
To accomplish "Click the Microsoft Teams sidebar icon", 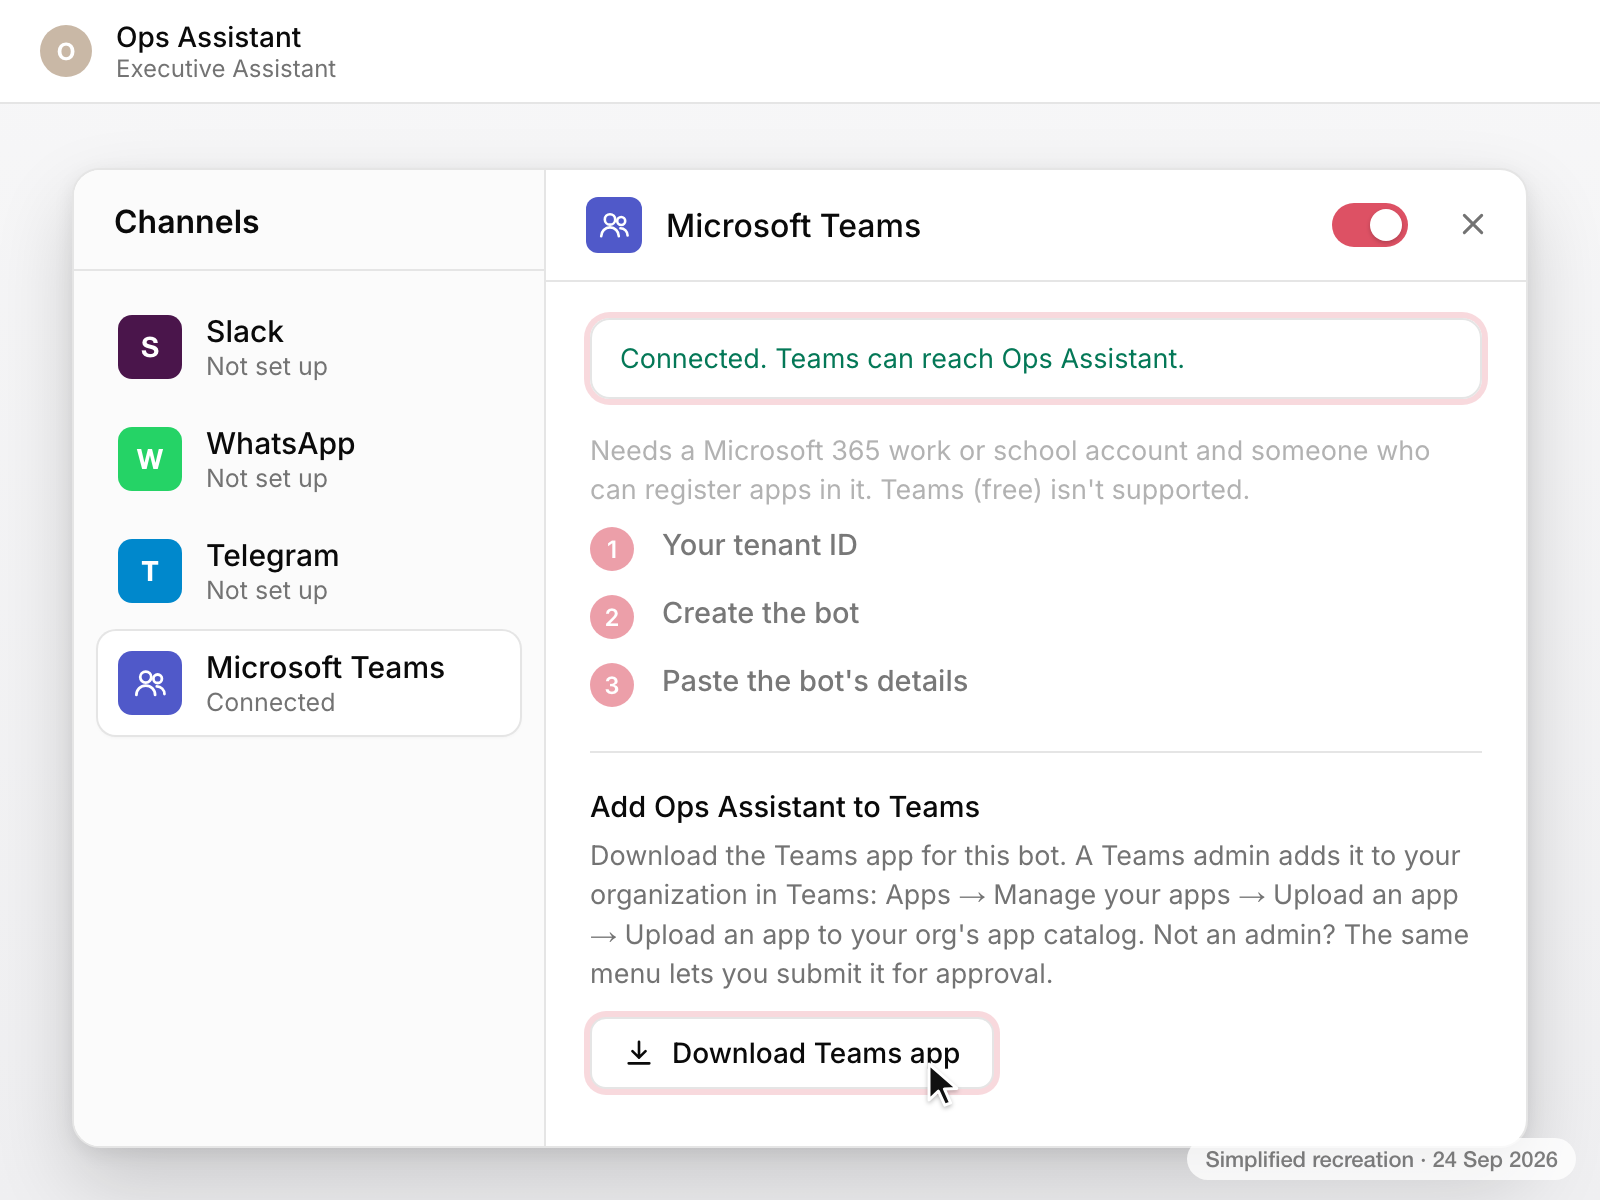I will point(150,683).
